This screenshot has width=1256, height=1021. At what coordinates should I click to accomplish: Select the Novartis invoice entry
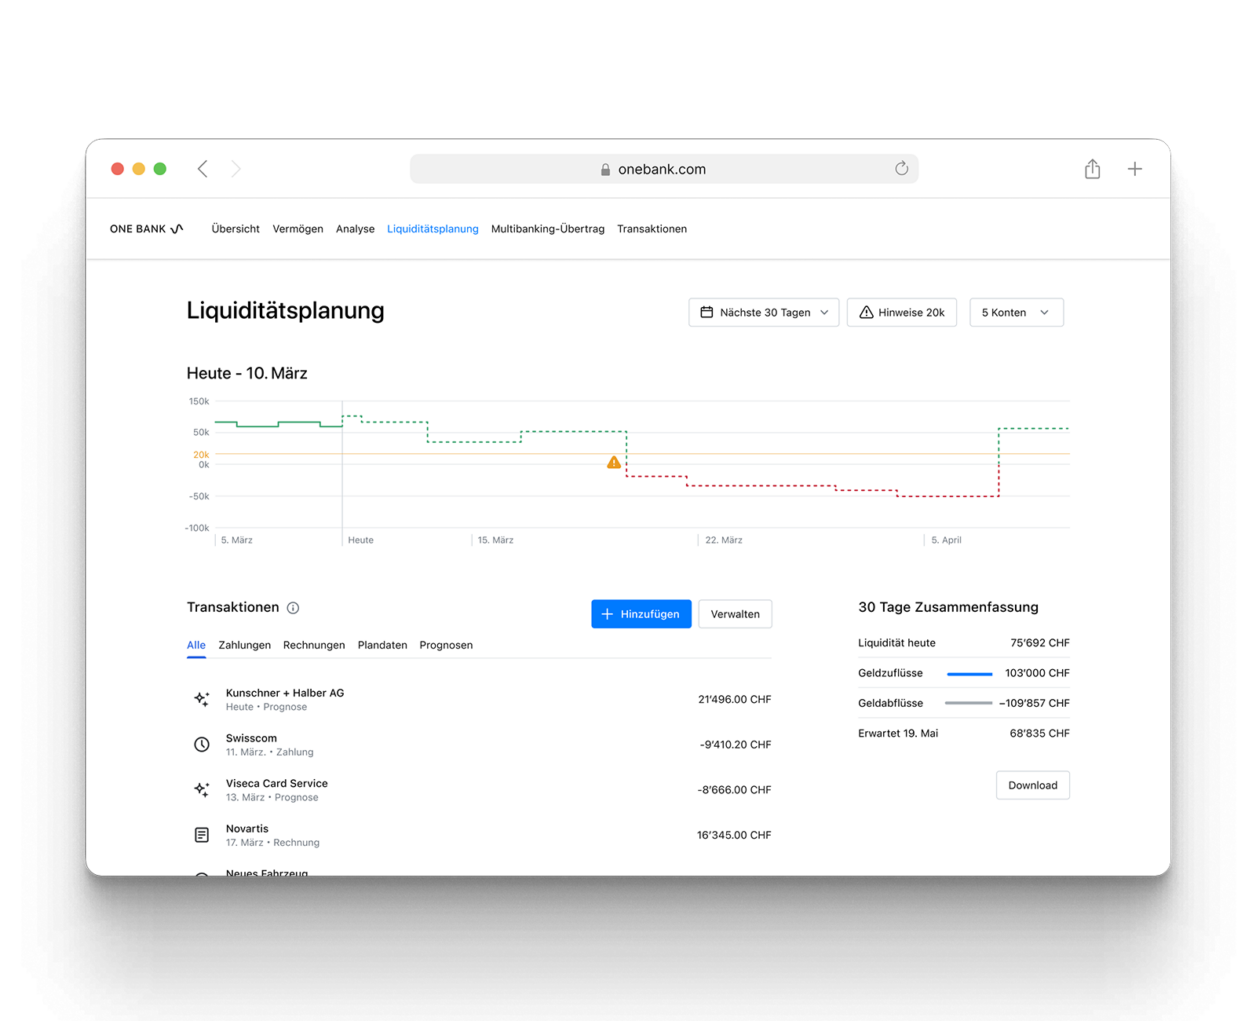point(479,835)
